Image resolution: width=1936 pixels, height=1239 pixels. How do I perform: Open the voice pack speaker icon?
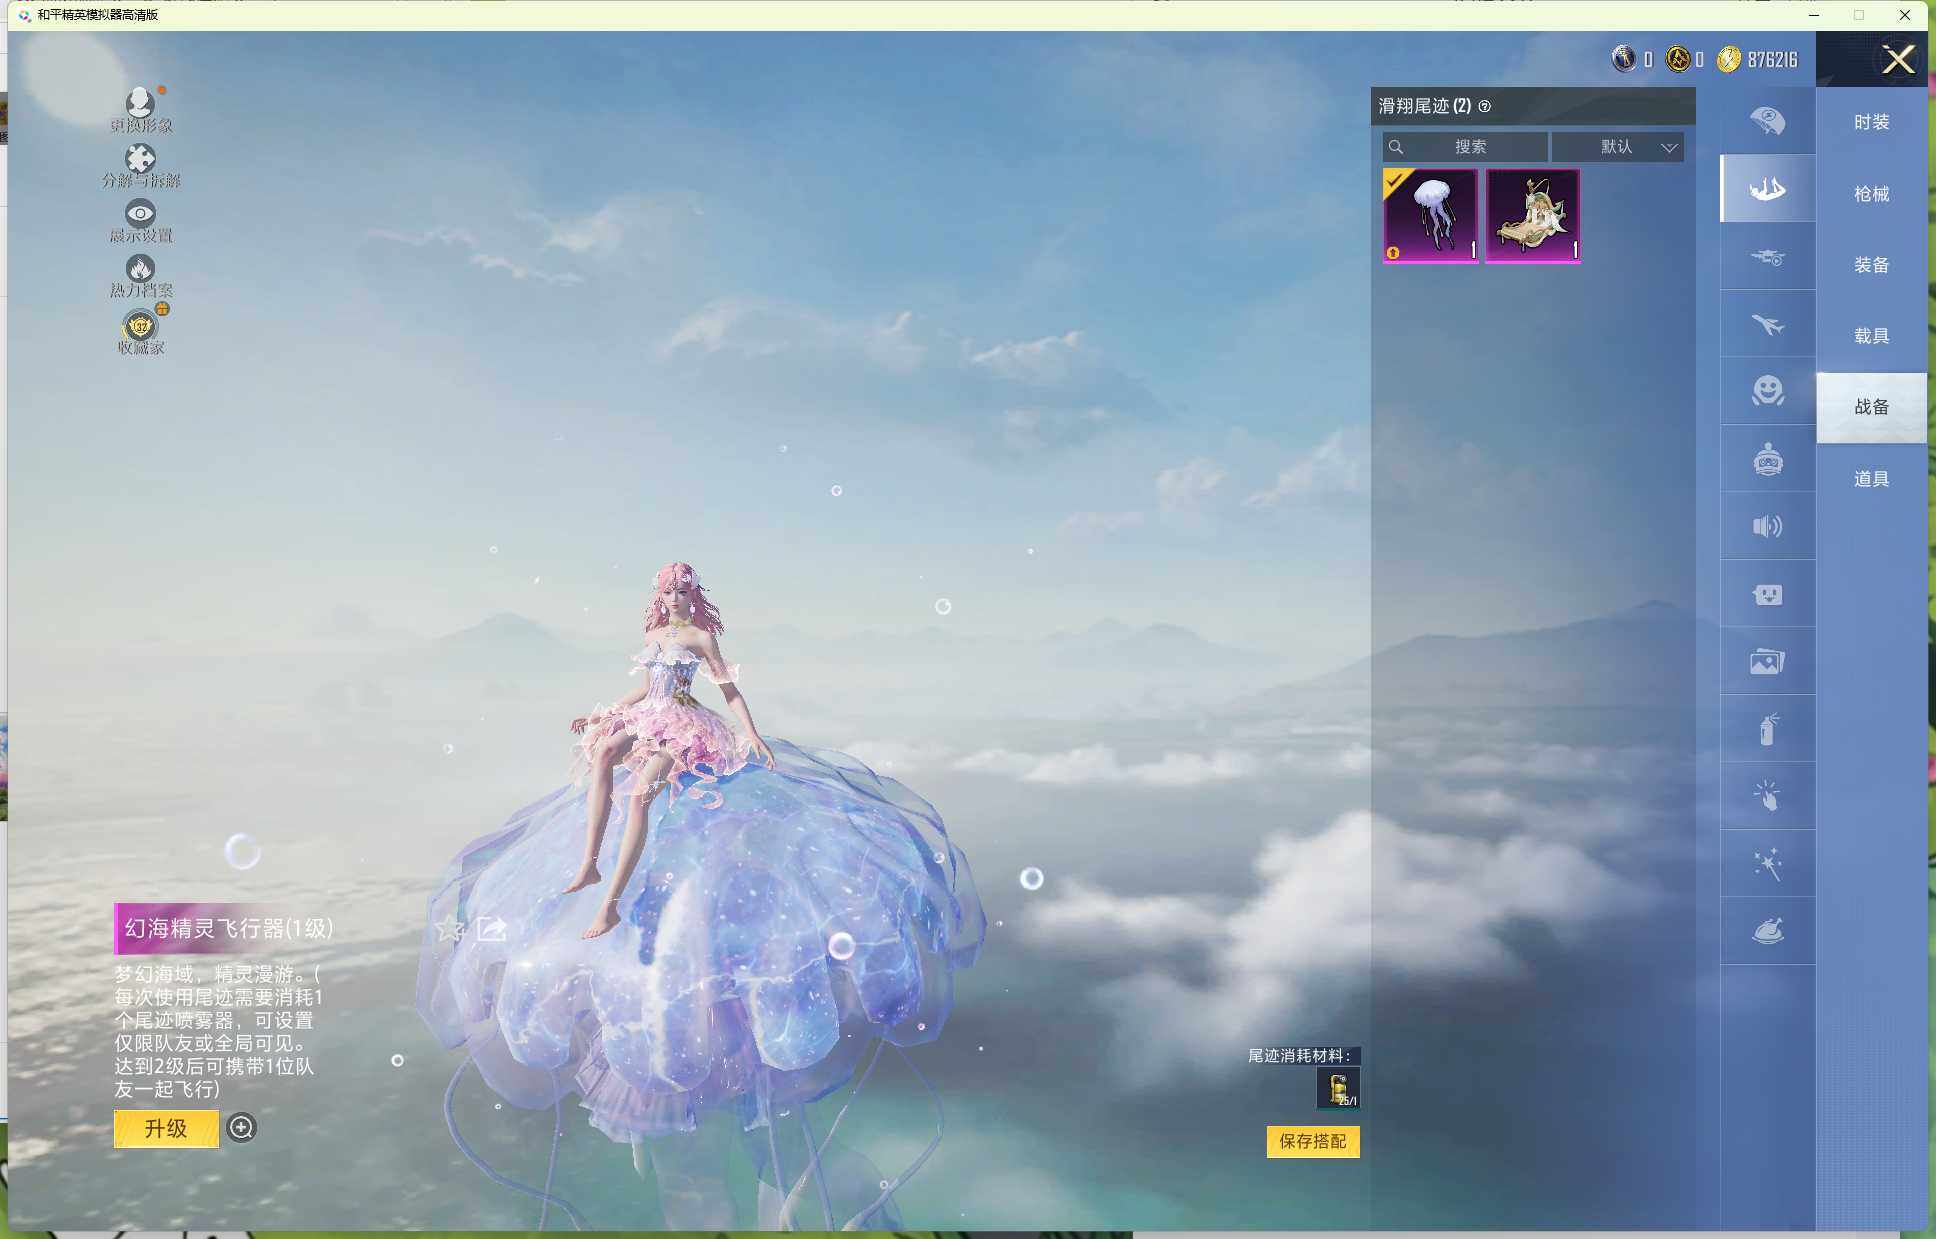(1767, 526)
